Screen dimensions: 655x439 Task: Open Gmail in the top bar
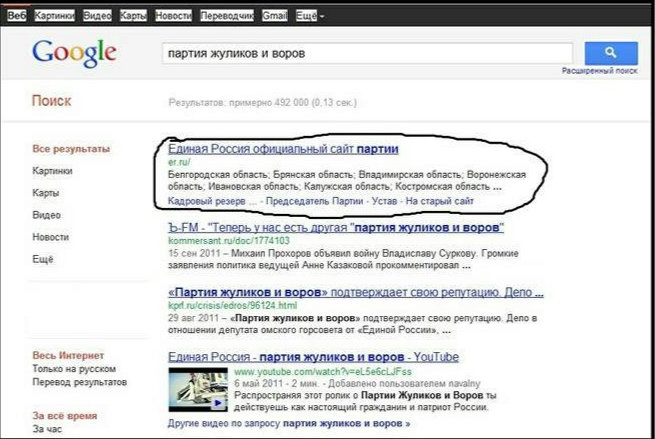pos(274,16)
